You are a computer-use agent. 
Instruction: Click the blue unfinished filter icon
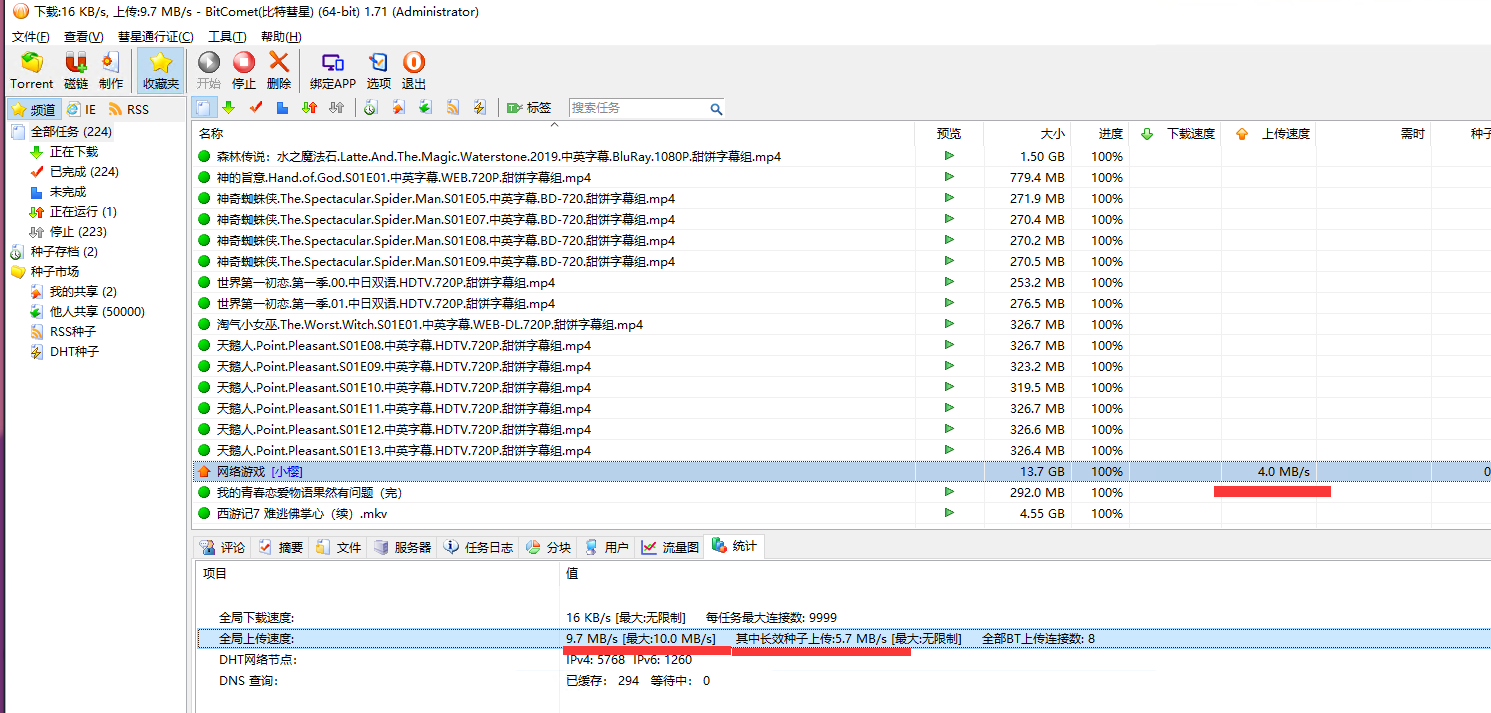pyautogui.click(x=283, y=107)
